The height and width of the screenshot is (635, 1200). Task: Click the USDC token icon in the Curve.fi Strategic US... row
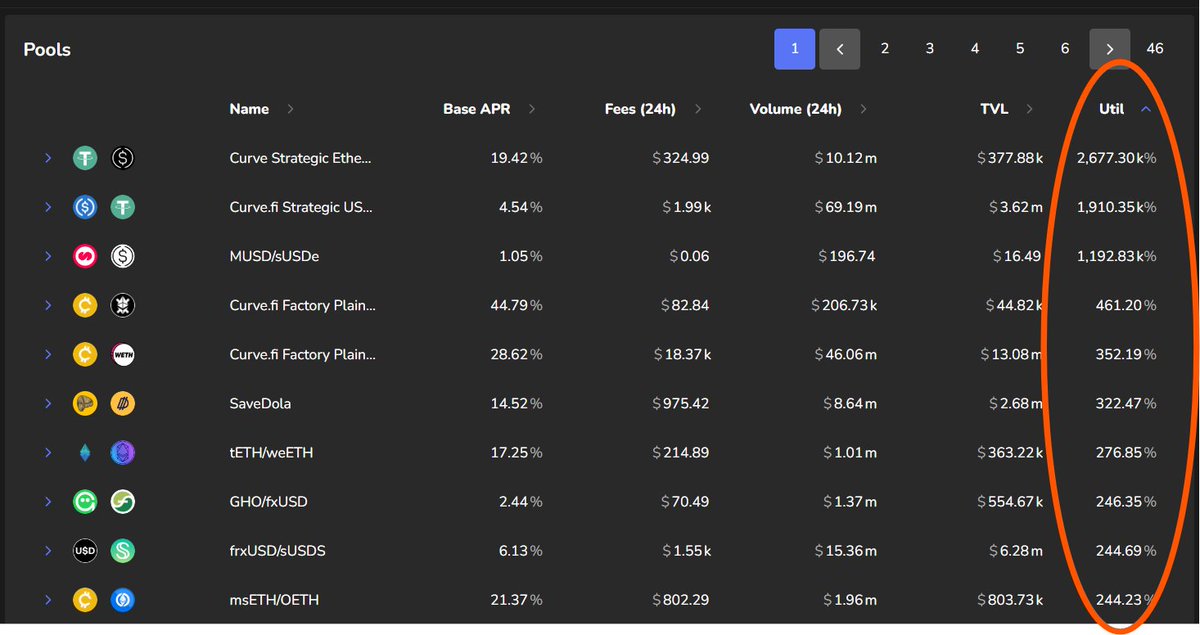(x=85, y=207)
